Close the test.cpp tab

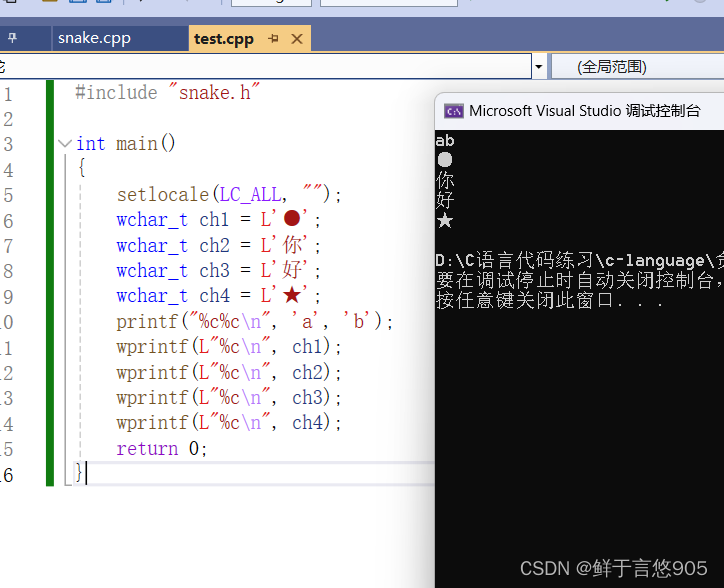coord(296,39)
